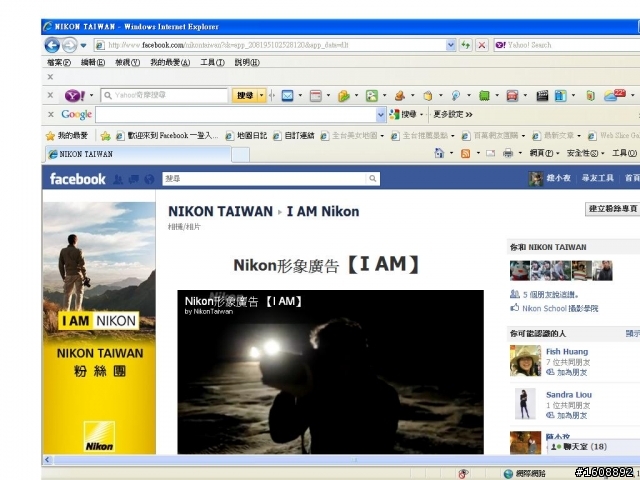Click the add-to-favorites-bar star icon
640x480 pixels.
[x=105, y=136]
